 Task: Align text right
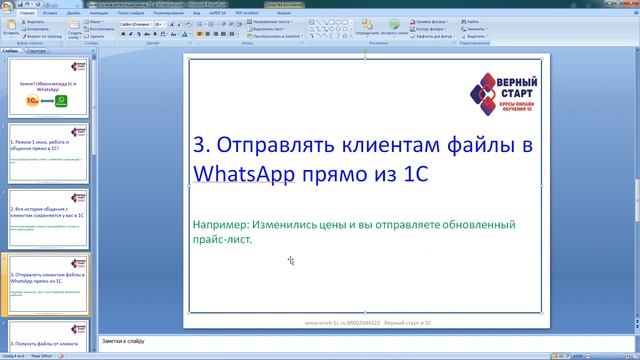tap(216, 34)
